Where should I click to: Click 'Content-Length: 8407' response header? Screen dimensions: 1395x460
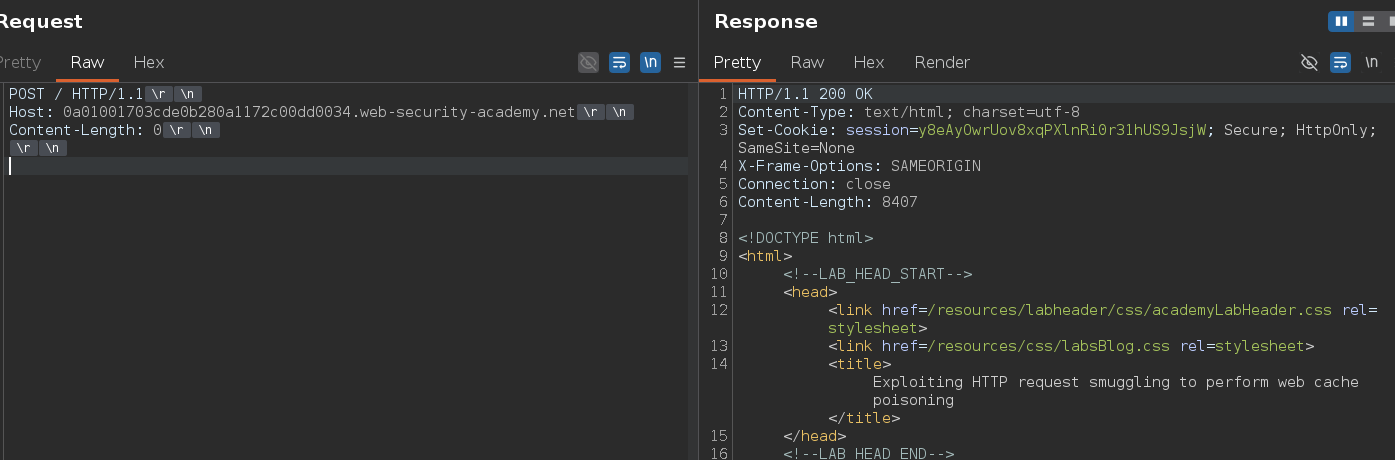point(827,202)
